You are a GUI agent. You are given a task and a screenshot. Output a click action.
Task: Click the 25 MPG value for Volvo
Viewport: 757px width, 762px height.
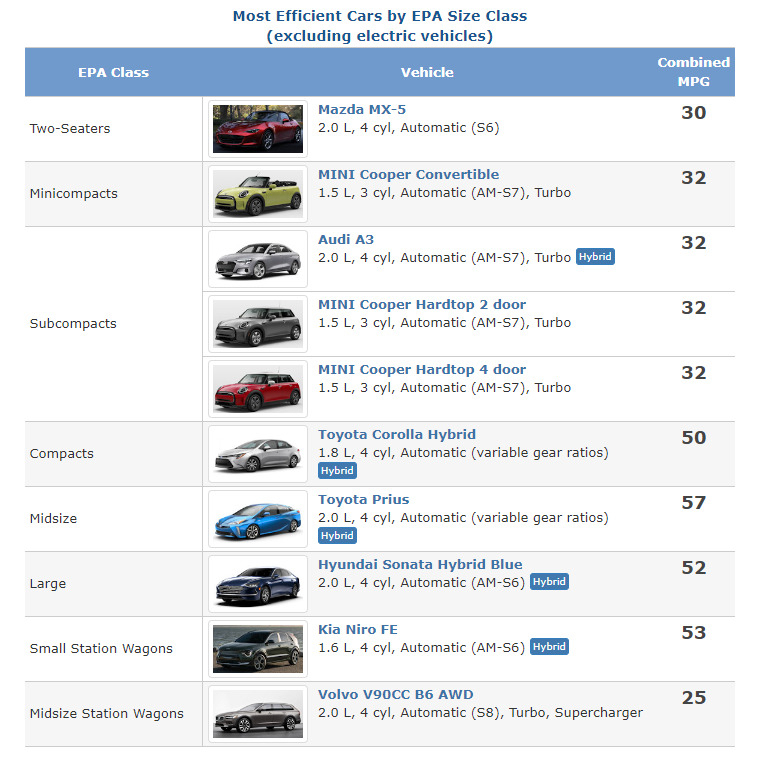click(693, 698)
